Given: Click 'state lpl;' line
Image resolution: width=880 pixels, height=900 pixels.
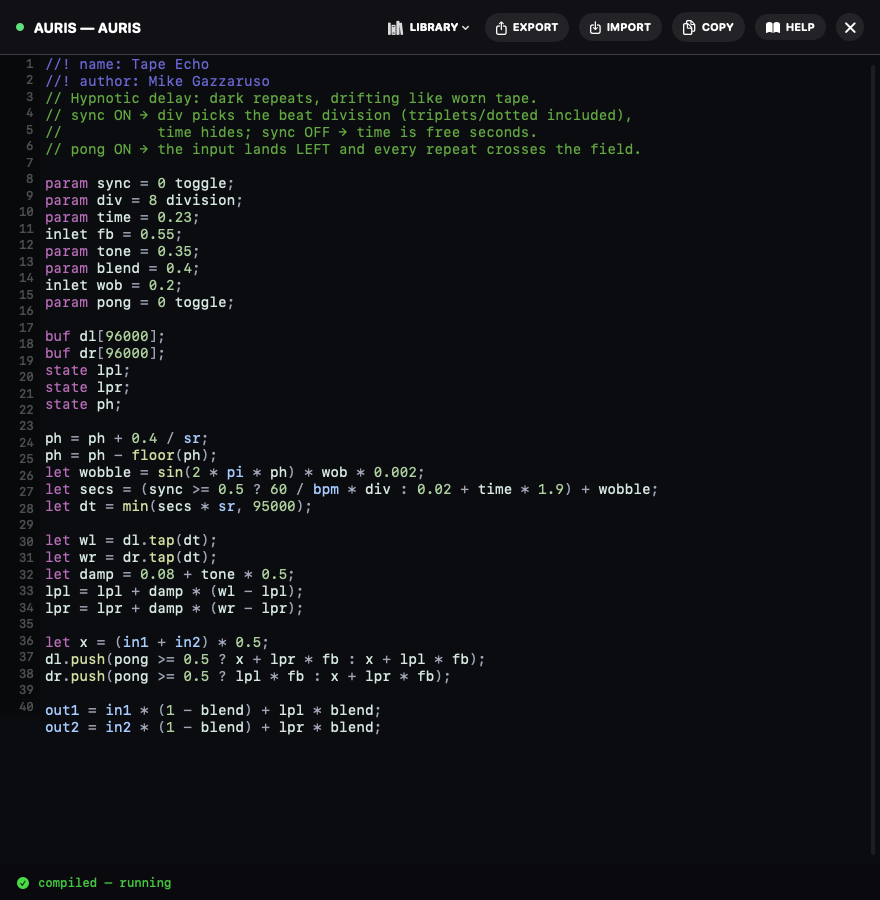Looking at the screenshot, I should point(88,370).
